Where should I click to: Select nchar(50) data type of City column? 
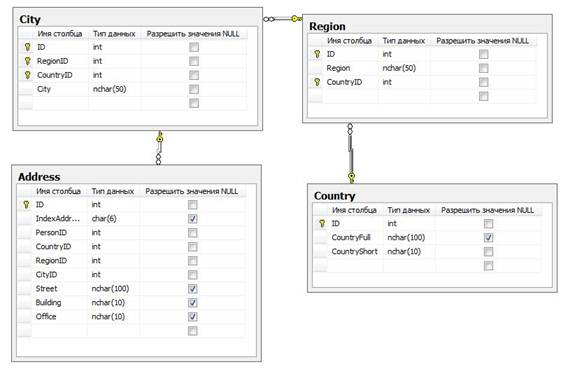(x=109, y=89)
